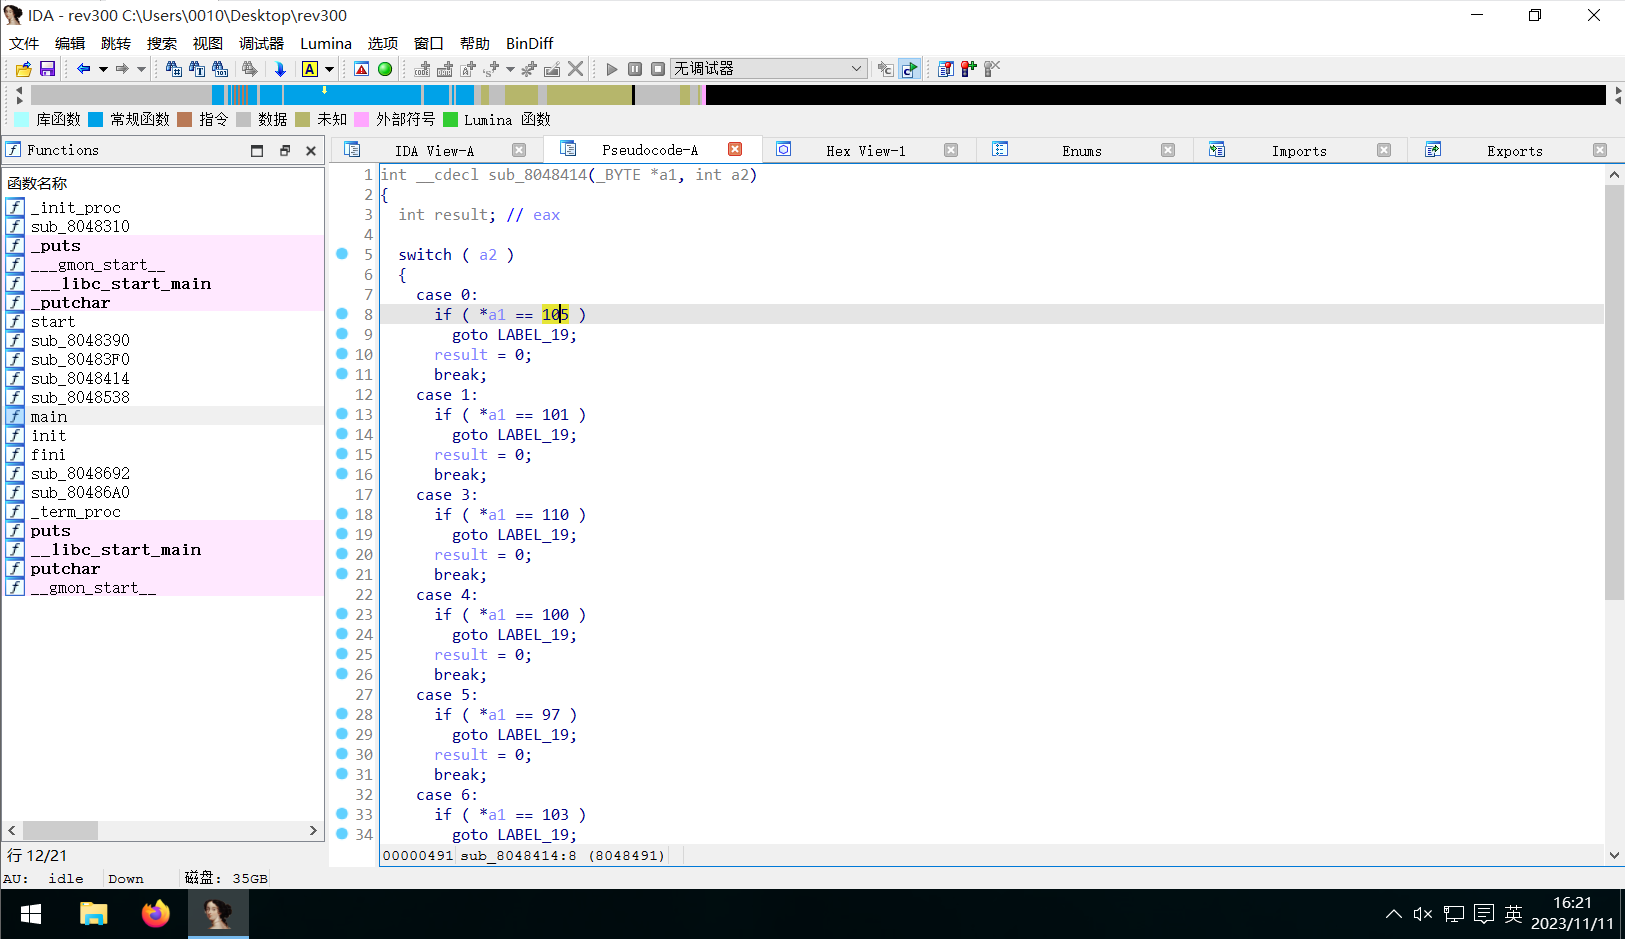Save the database with floppy icon
This screenshot has width=1625, height=939.
tap(47, 69)
